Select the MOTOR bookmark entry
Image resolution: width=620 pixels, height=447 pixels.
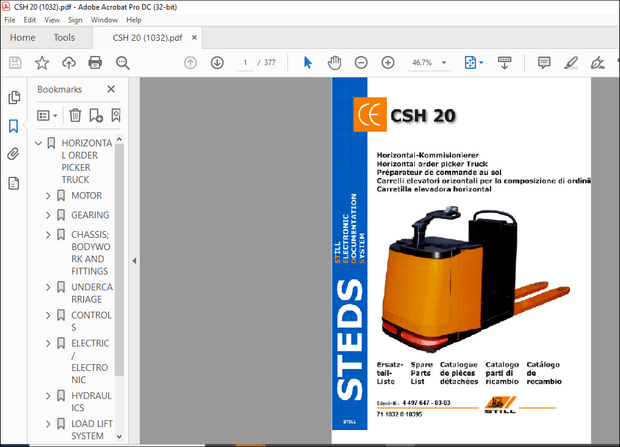(x=87, y=195)
